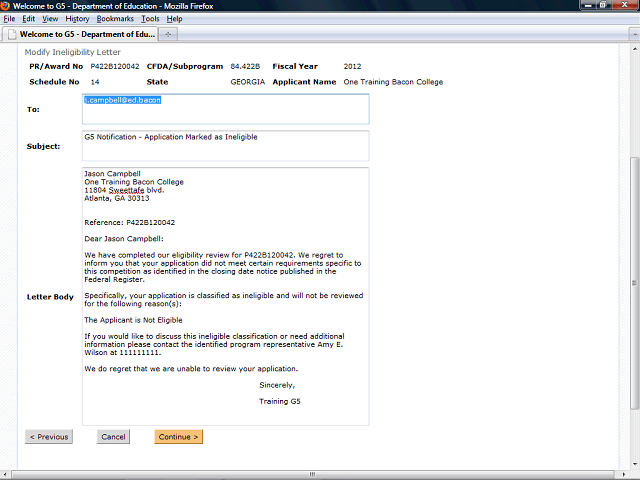Screen dimensions: 640x480
Task: Click the Schedule No value 14
Action: coord(95,82)
